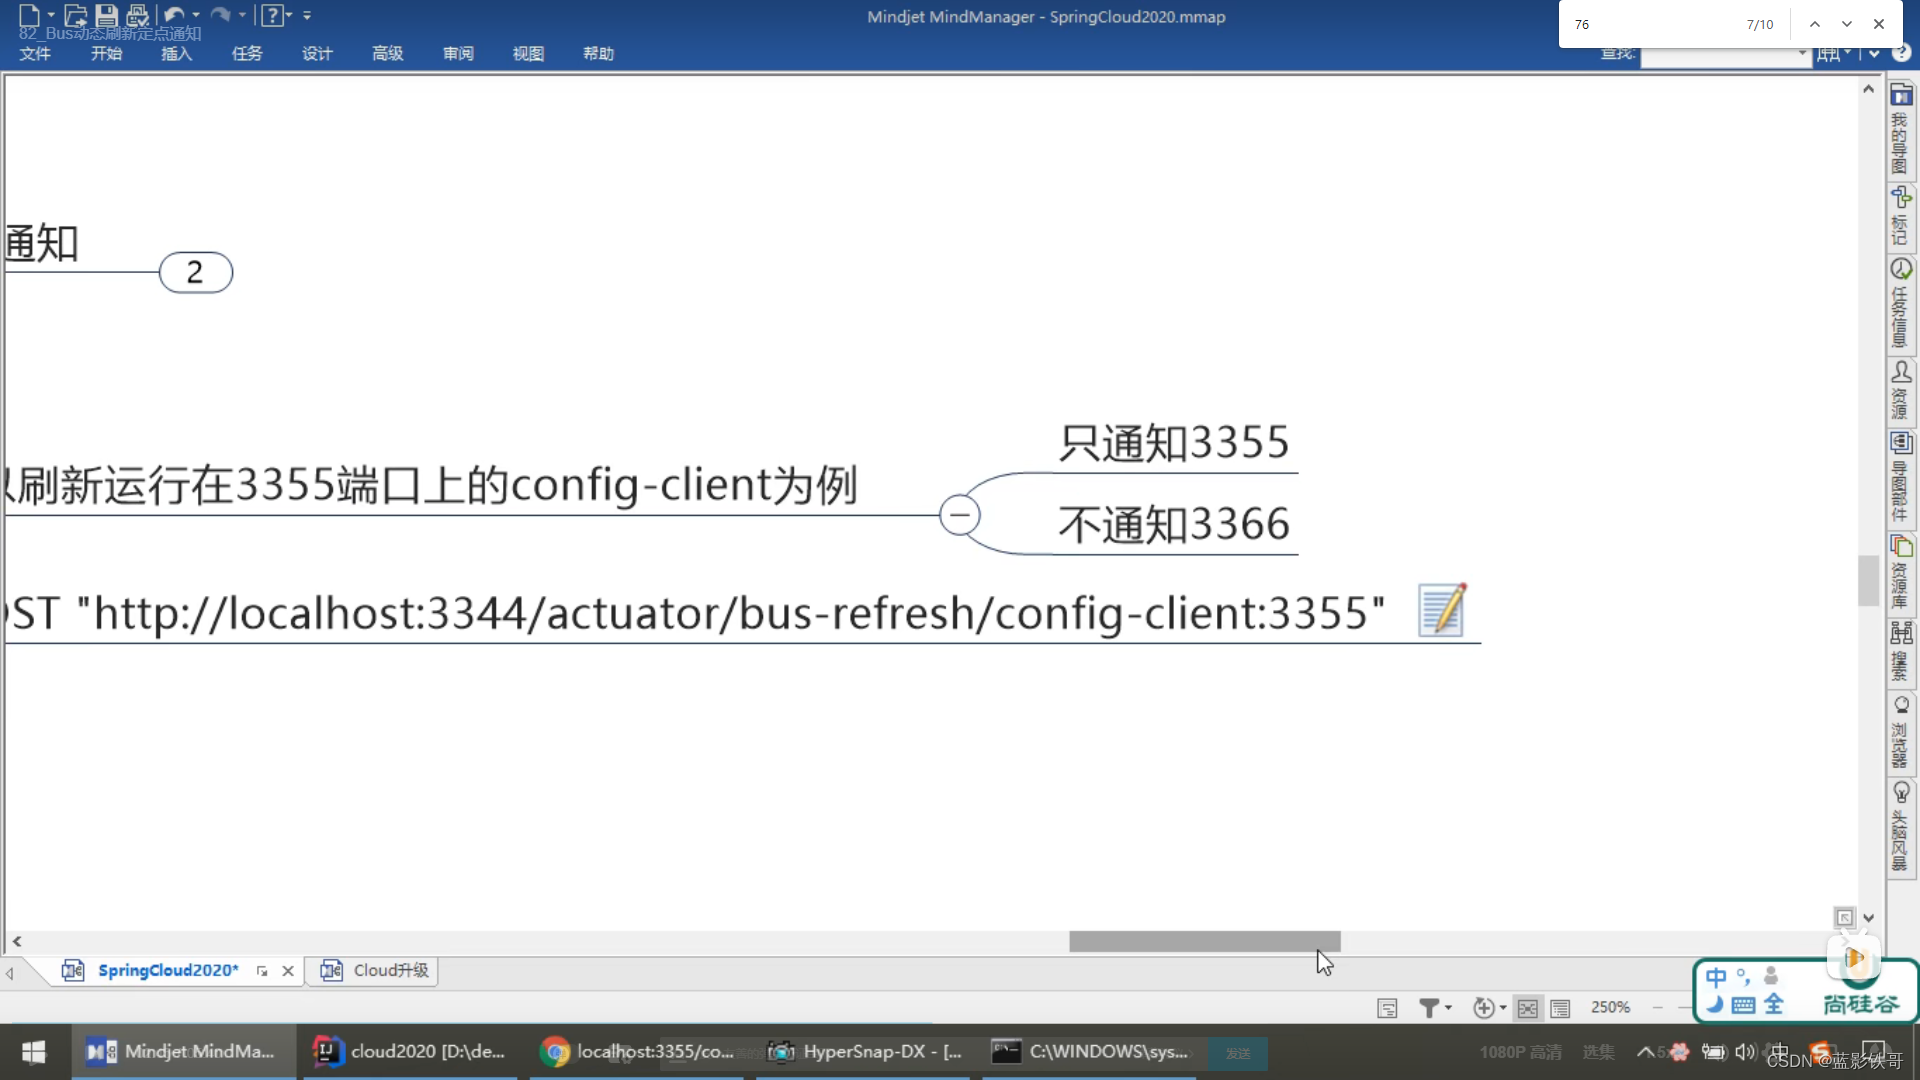Viewport: 1920px width, 1080px height.
Task: Click the scroll left arrow
Action: pos(17,942)
